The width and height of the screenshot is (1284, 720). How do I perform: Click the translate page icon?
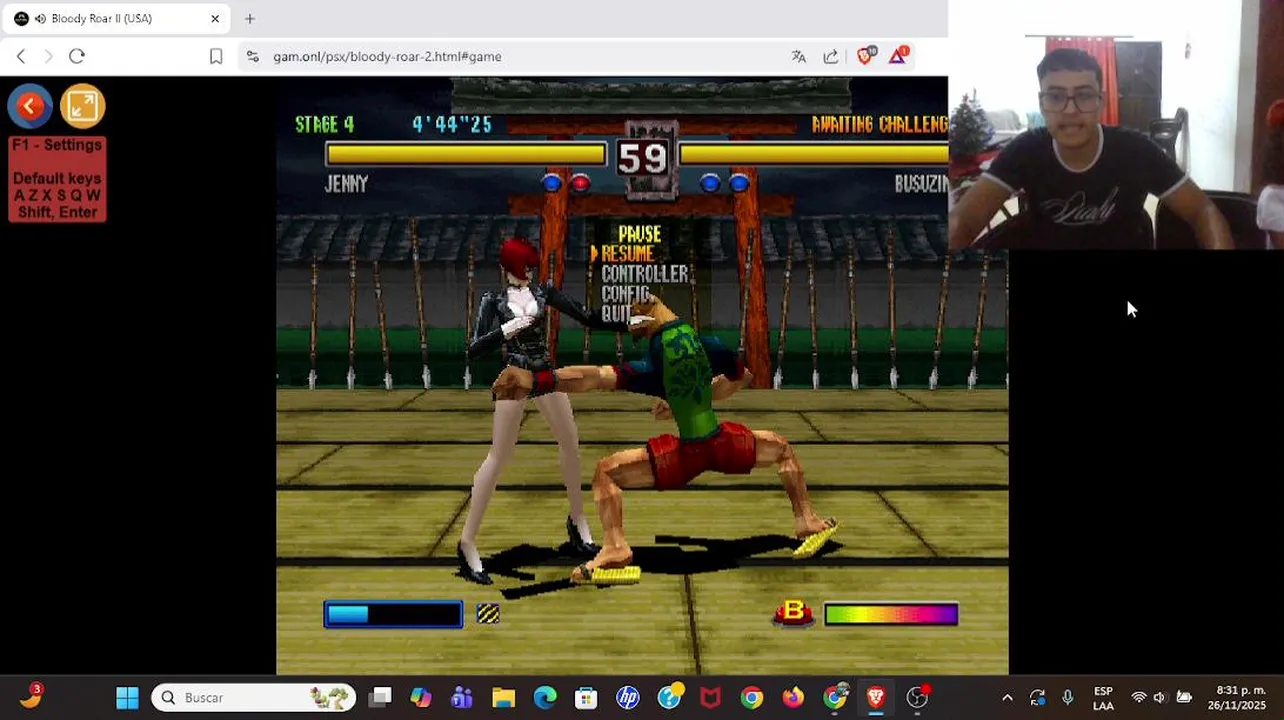[x=798, y=56]
